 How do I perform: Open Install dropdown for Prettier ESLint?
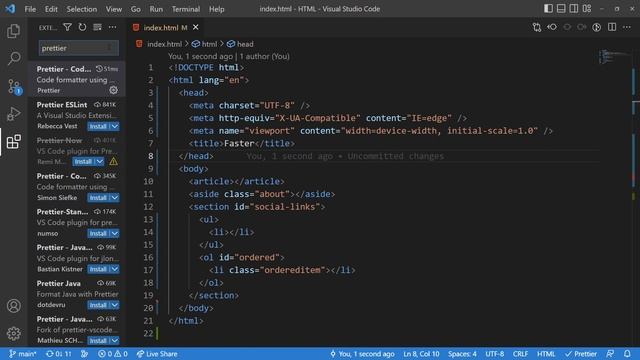pos(115,127)
